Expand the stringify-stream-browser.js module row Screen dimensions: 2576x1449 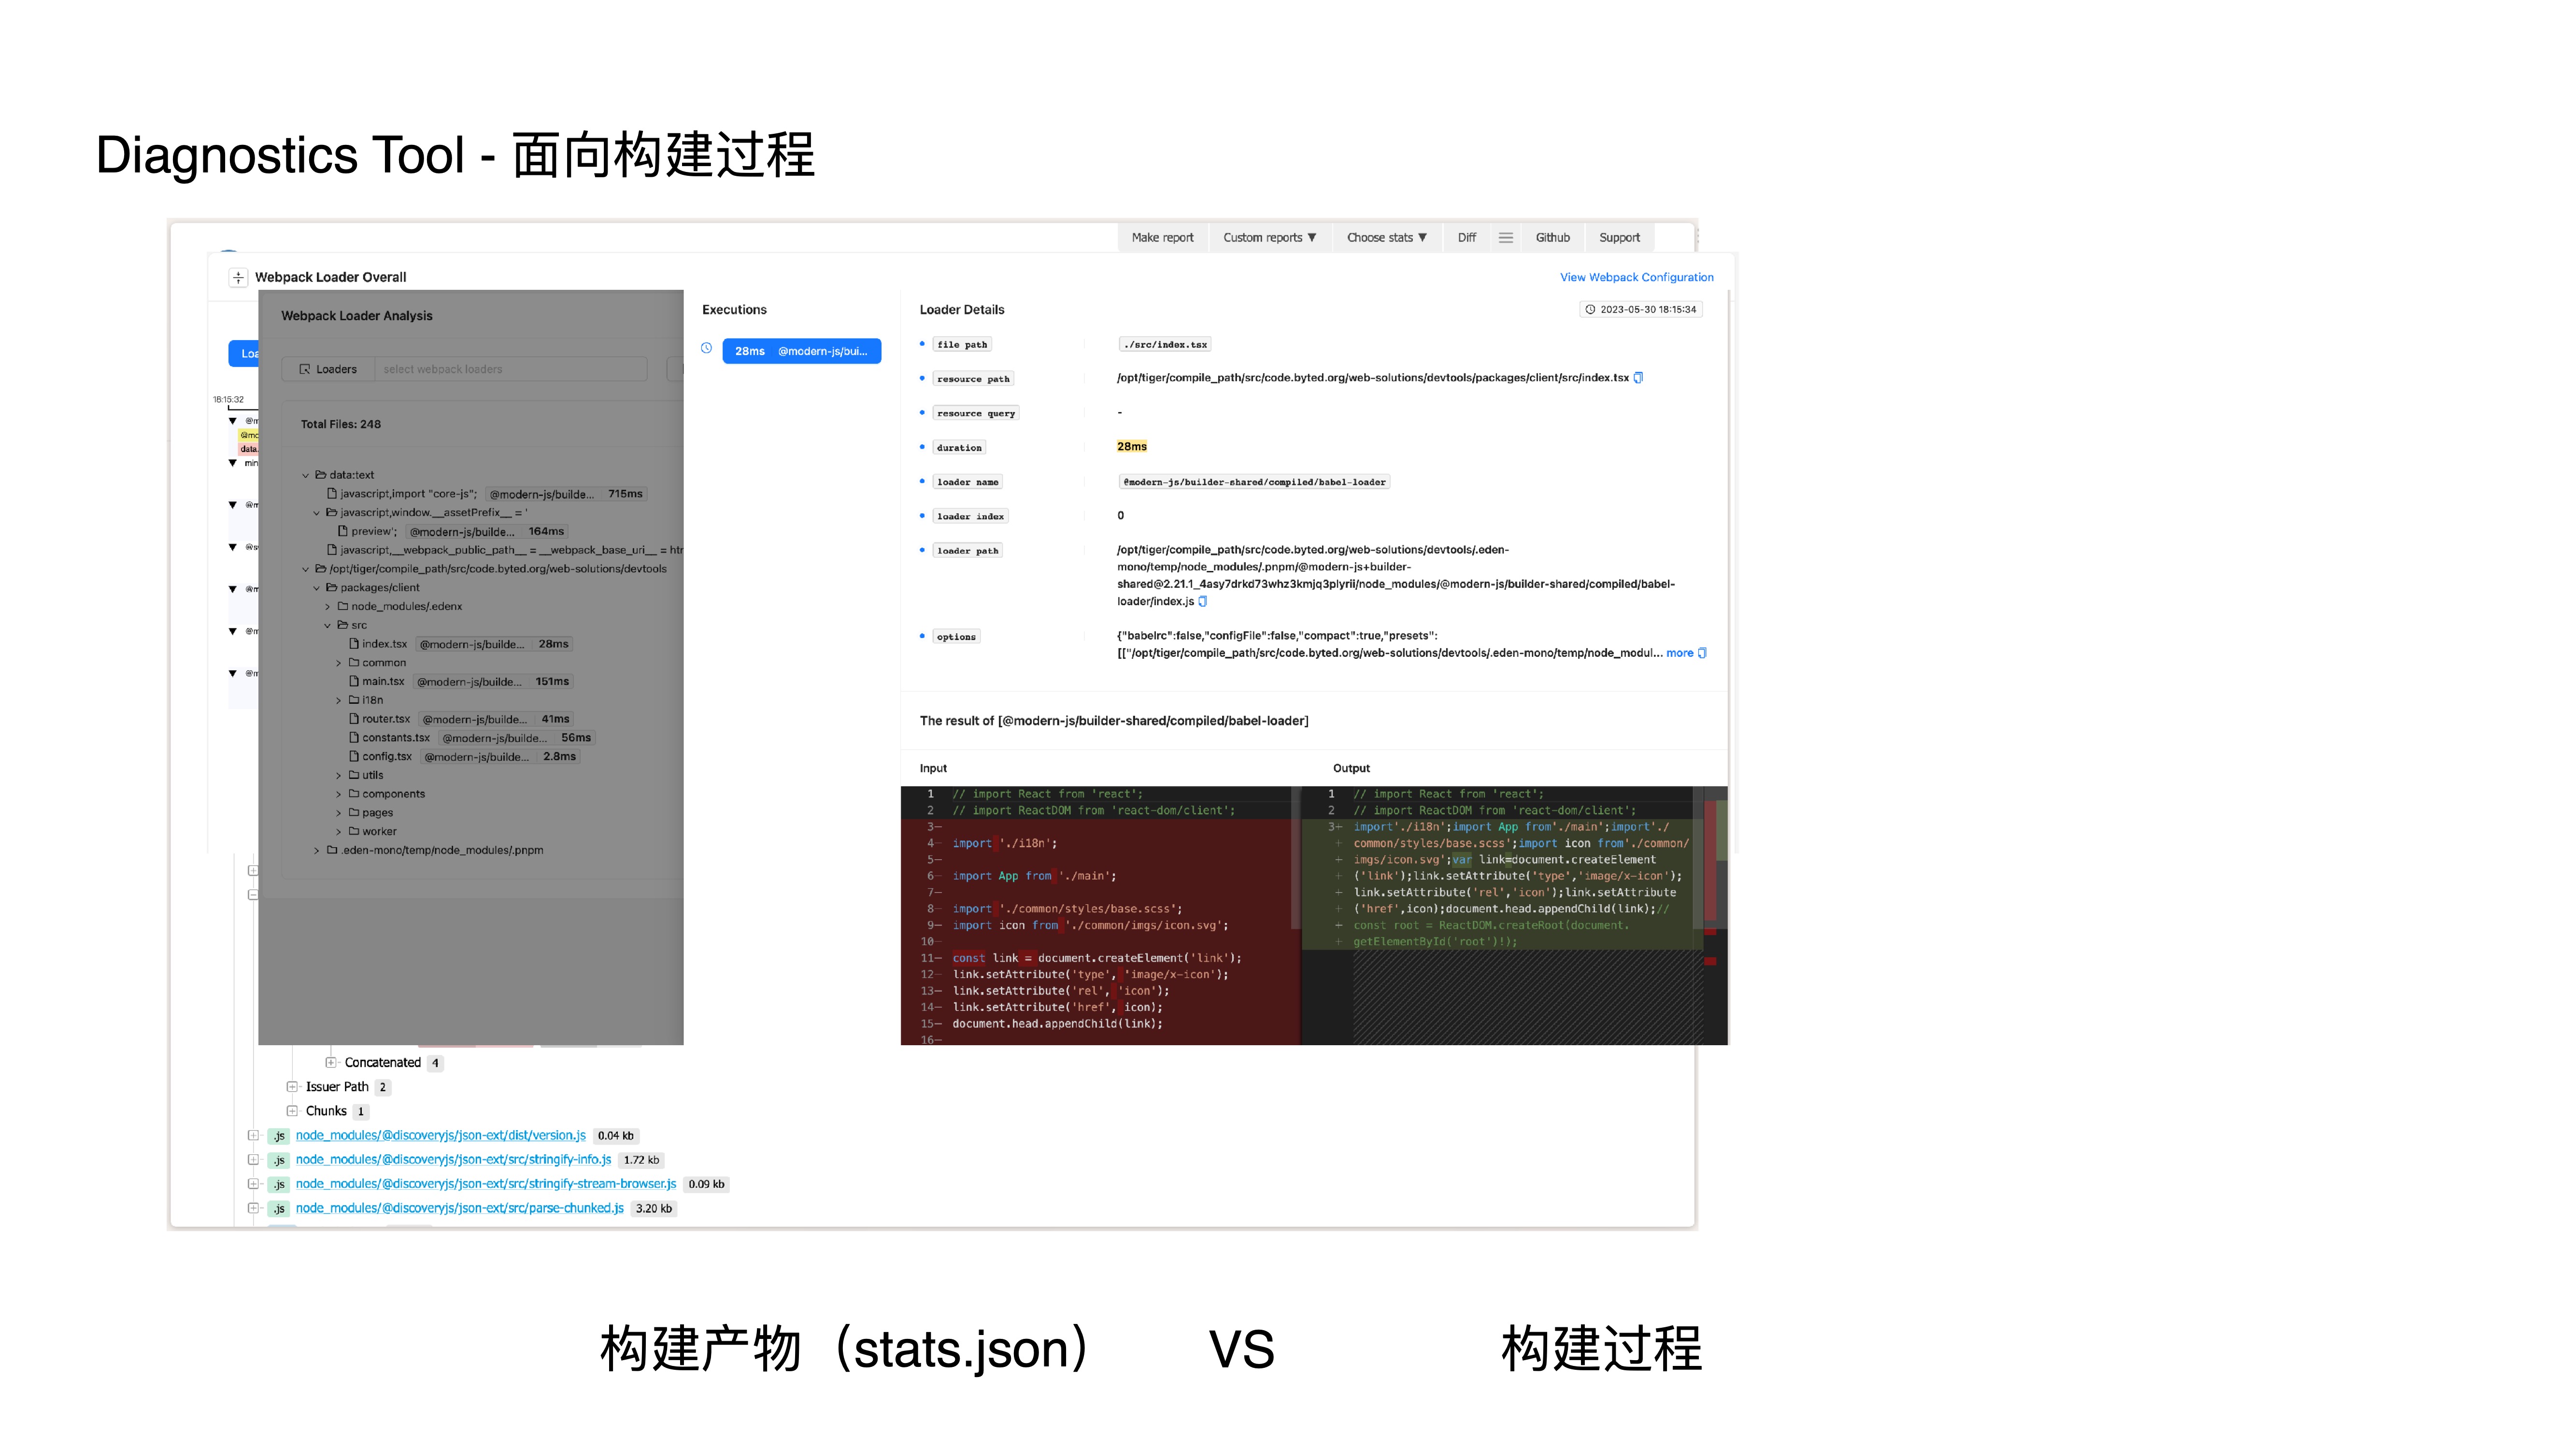click(253, 1184)
